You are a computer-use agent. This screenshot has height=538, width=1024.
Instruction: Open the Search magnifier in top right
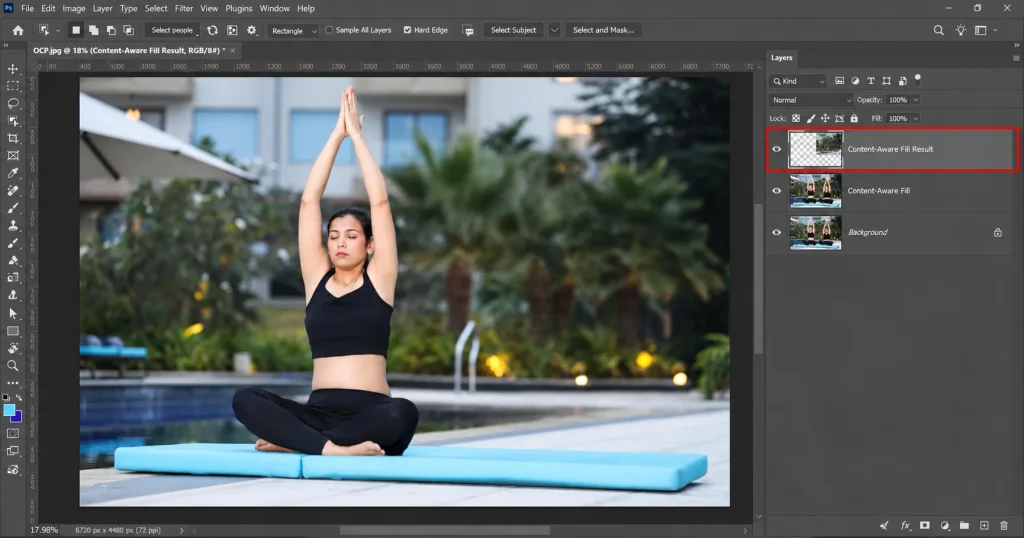click(938, 30)
